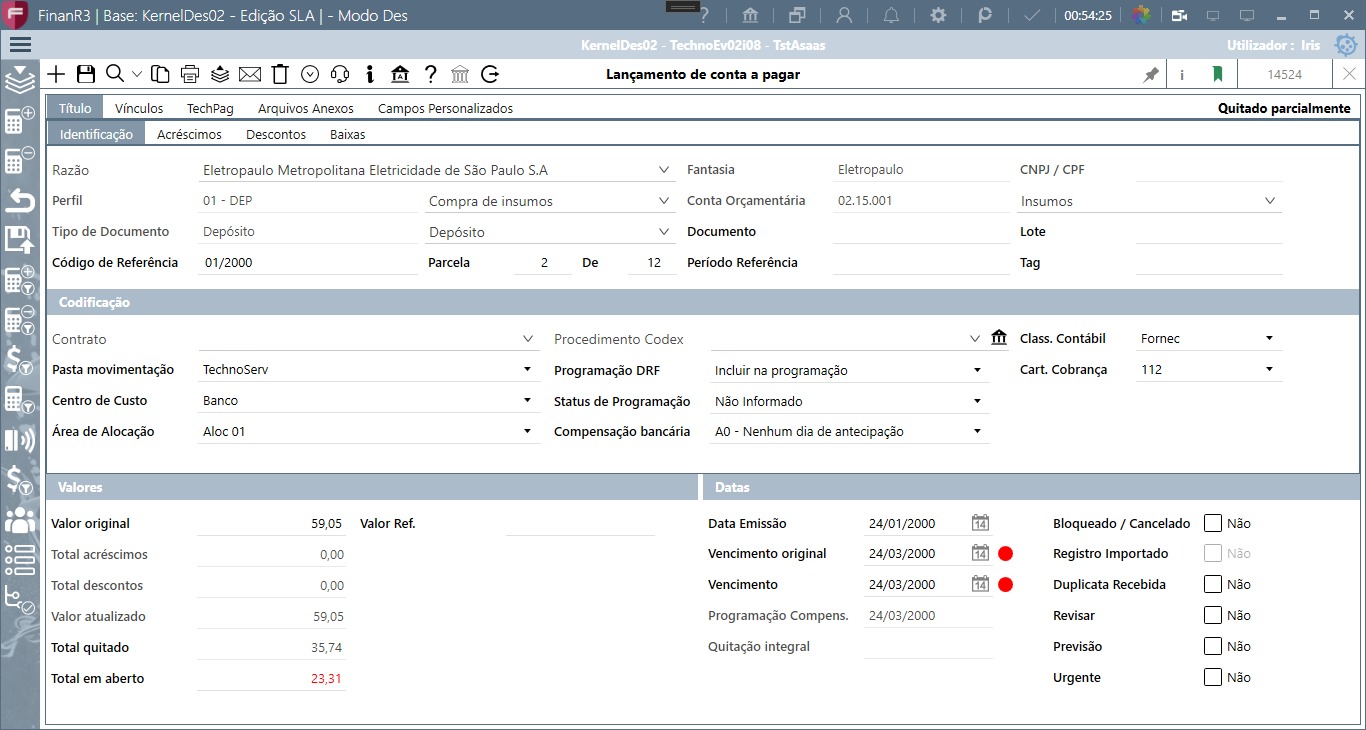Open the hamburger menu icon

click(20, 45)
